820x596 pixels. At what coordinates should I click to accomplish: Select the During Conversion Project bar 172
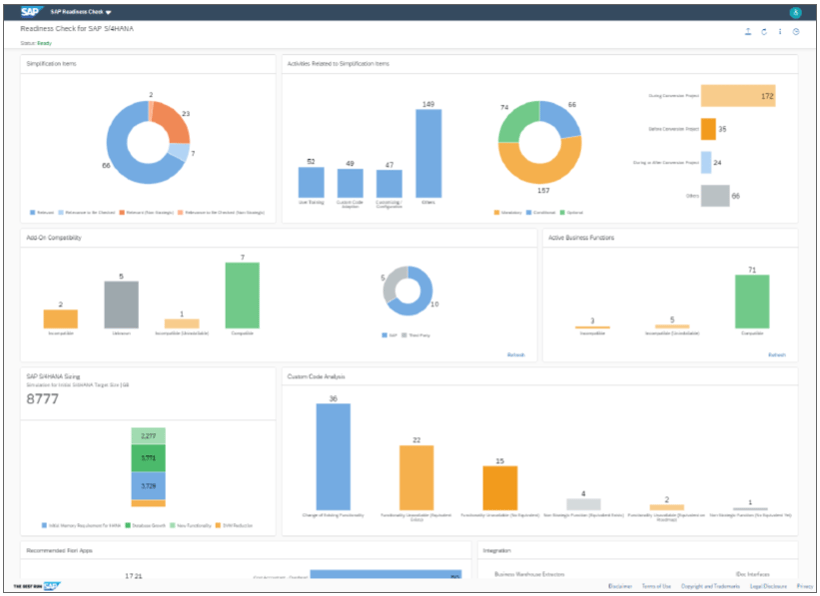(738, 96)
